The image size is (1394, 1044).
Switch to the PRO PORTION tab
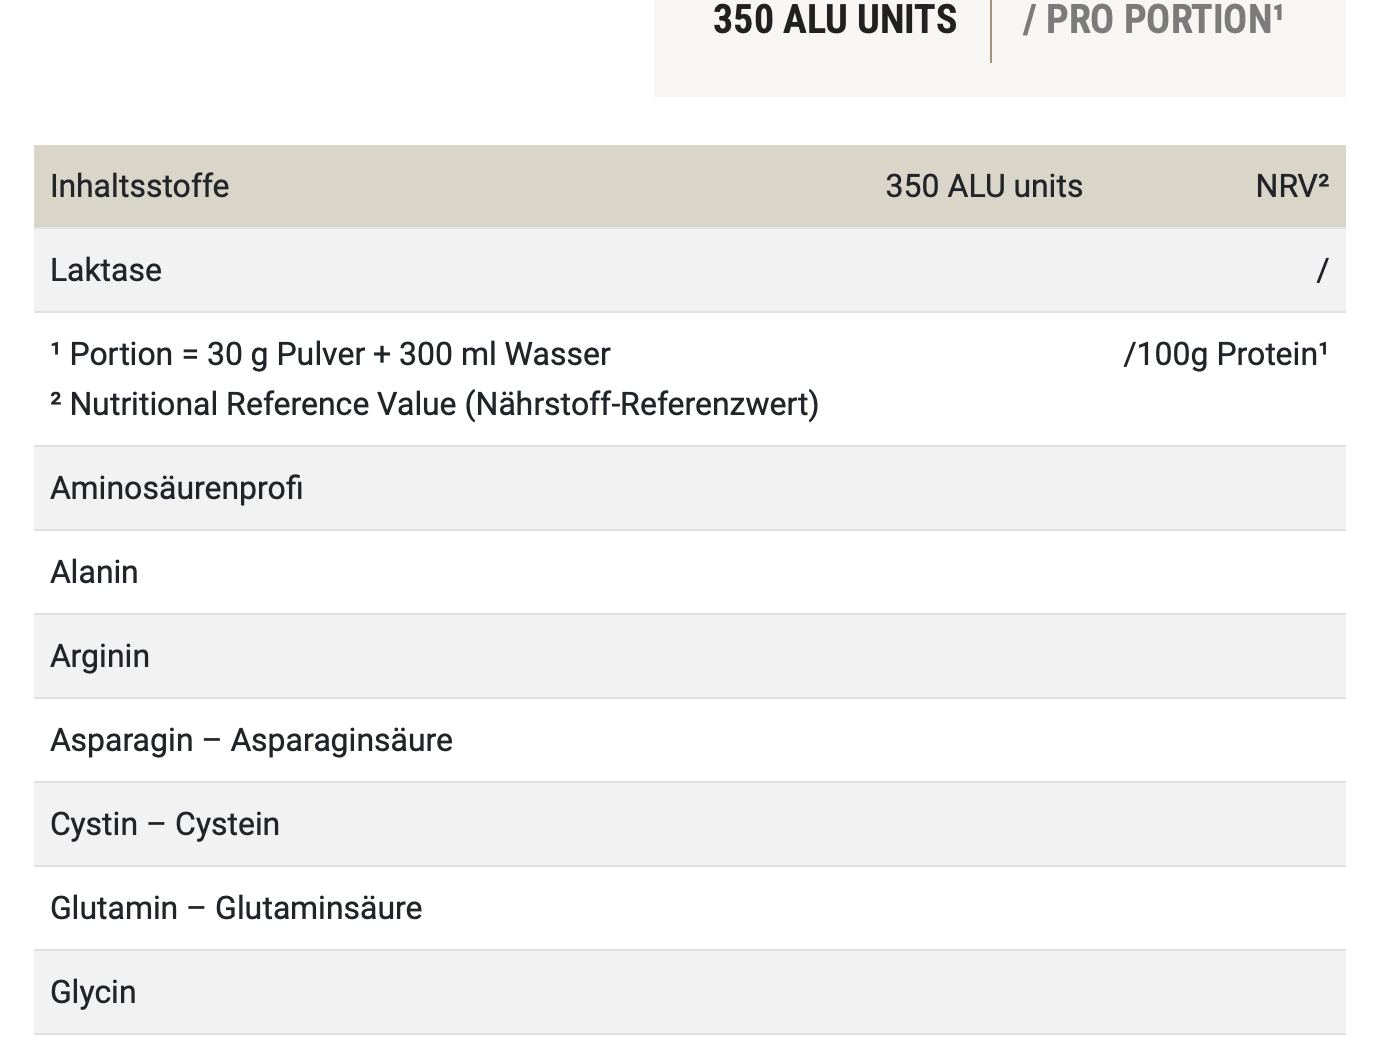[1152, 20]
